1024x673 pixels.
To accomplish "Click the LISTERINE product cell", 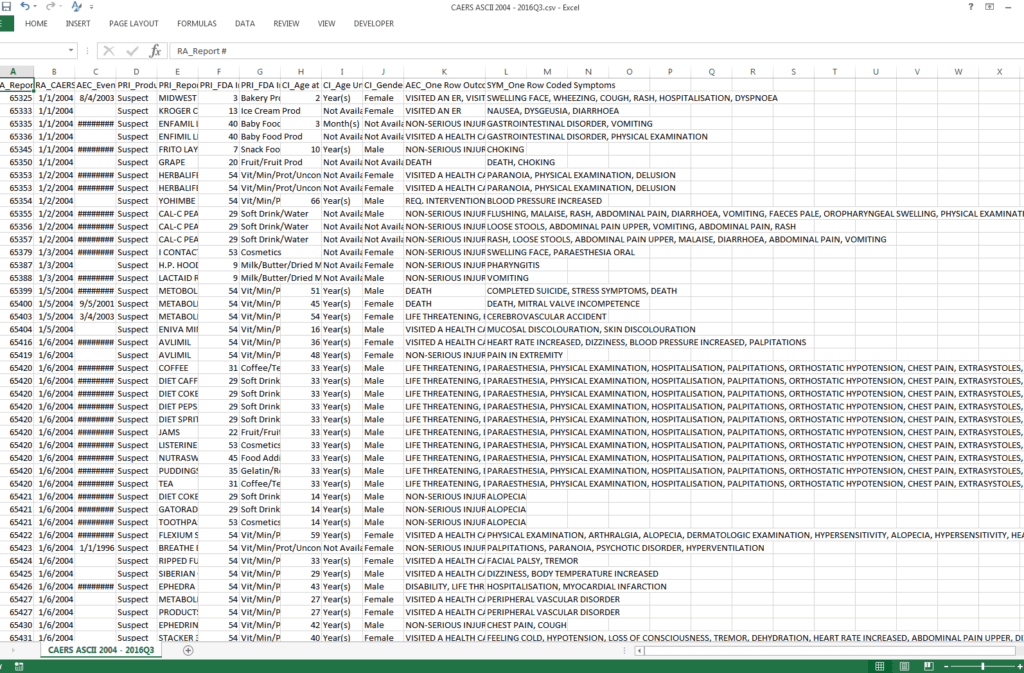I will [178, 445].
